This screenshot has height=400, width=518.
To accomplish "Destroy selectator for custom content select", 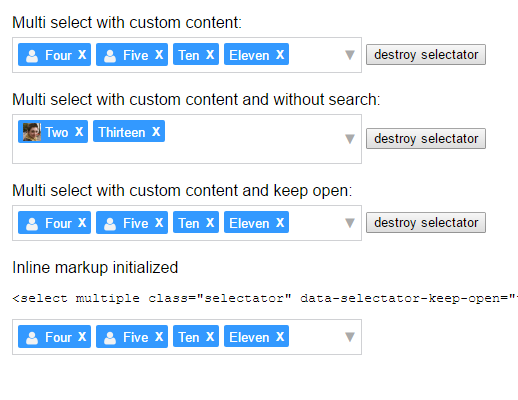I will coord(426,55).
